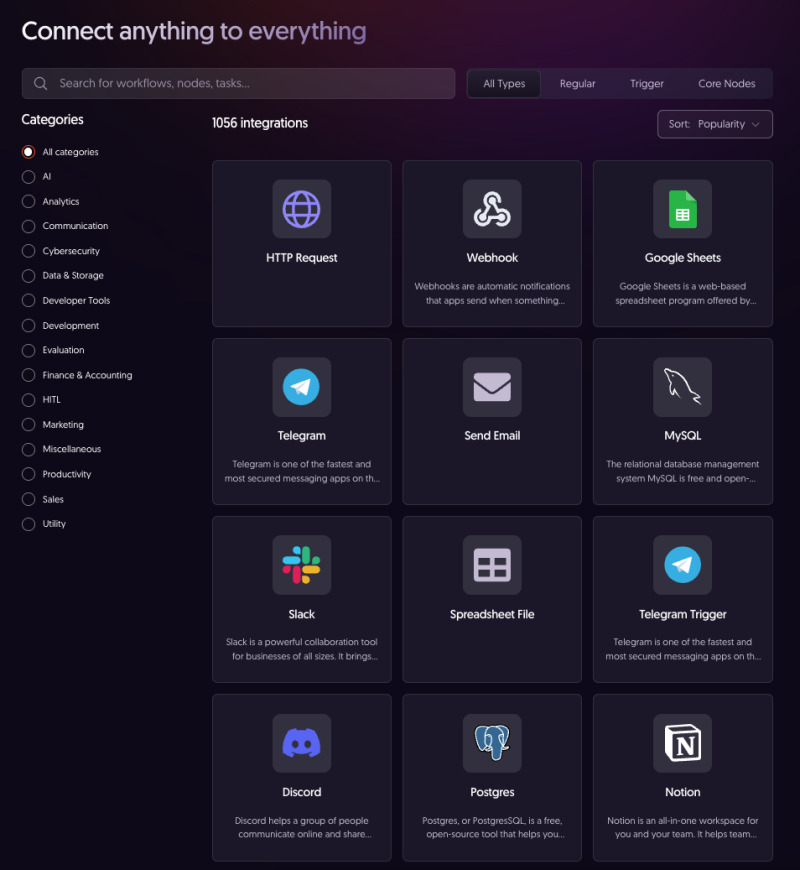
Task: Open the Sort by Popularity dropdown
Action: (x=714, y=124)
